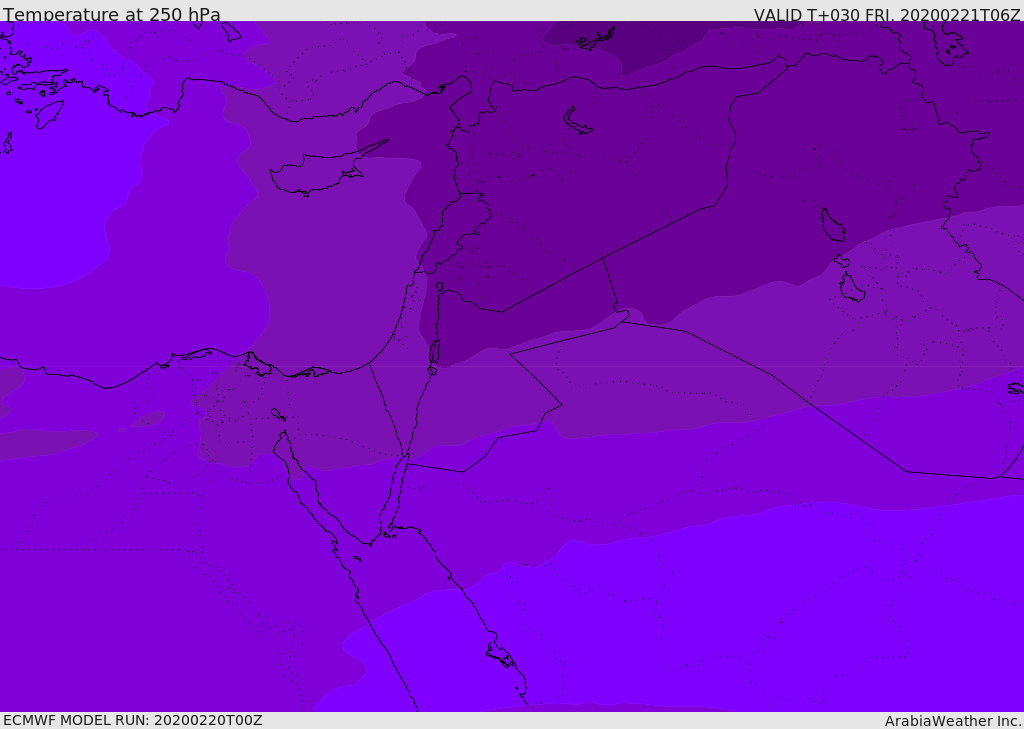Click the Greek island near top-left corner
The image size is (1024, 729).
pos(49,114)
